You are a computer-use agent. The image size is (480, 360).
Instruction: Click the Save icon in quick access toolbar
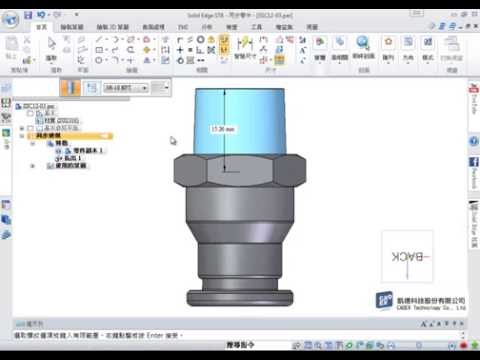(28, 15)
